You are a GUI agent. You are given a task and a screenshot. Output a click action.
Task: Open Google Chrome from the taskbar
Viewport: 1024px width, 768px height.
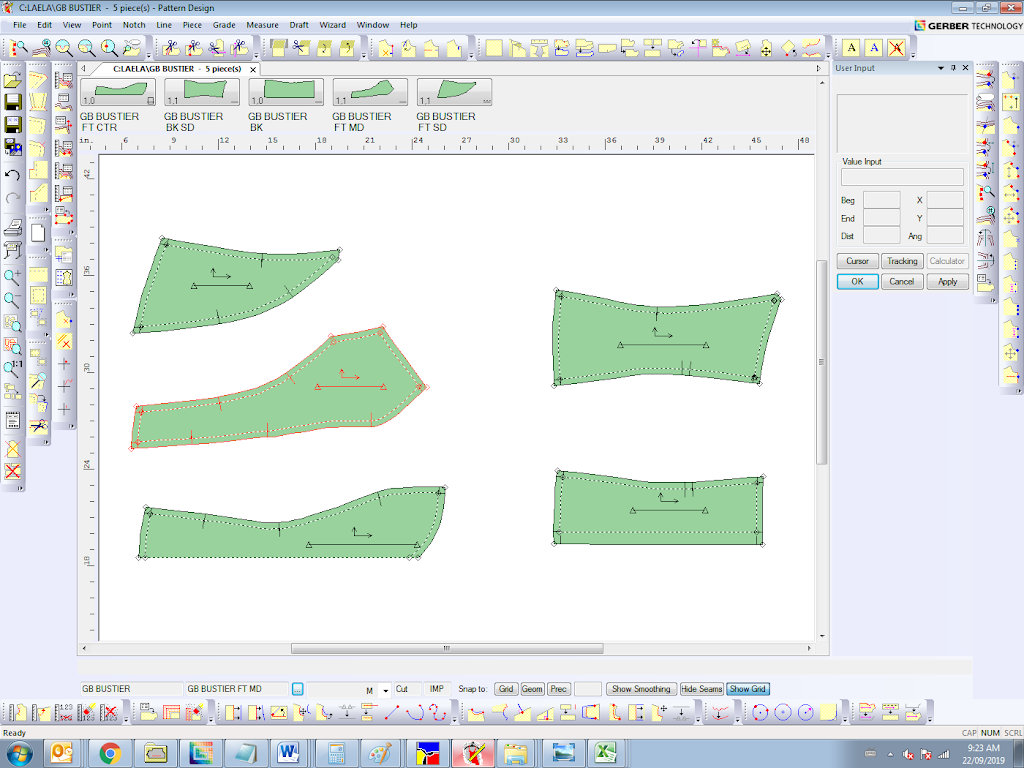[110, 753]
